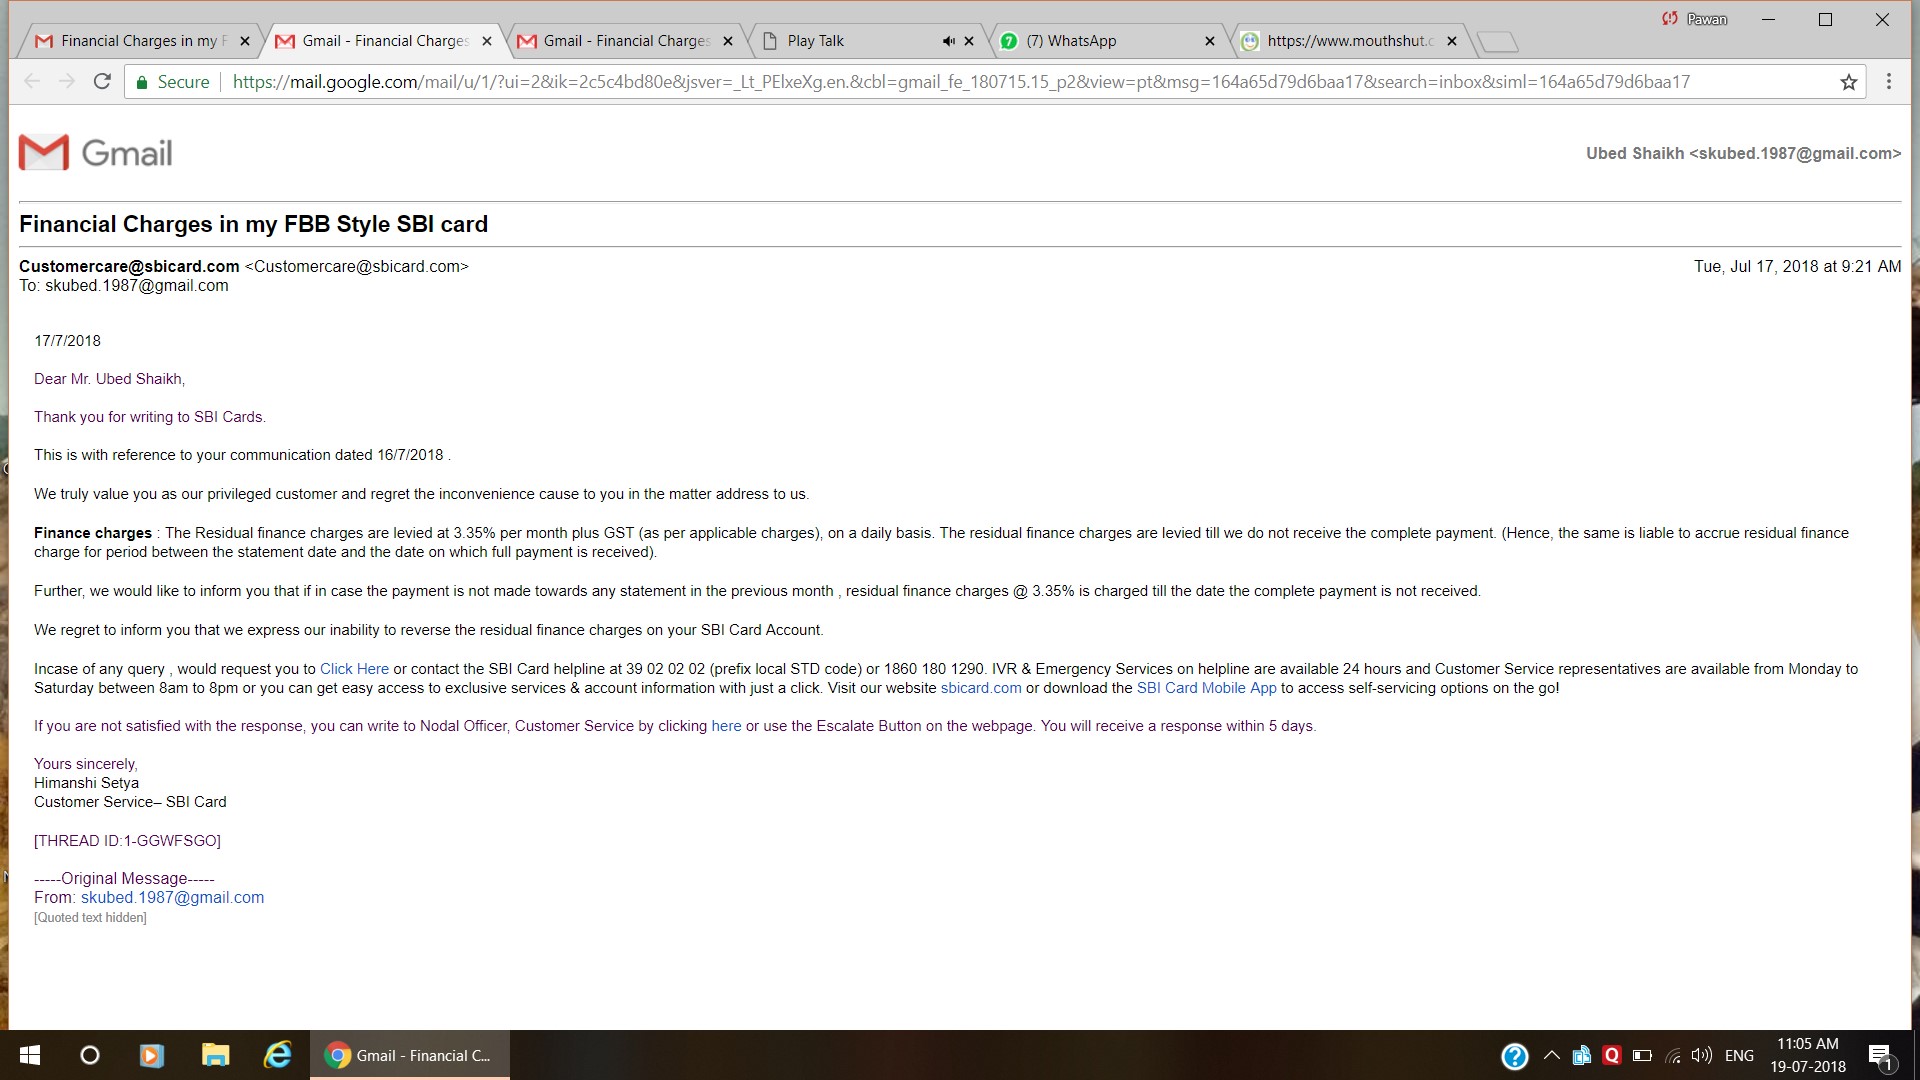Click the Ubed Shaikh account email text

pos(1743,153)
